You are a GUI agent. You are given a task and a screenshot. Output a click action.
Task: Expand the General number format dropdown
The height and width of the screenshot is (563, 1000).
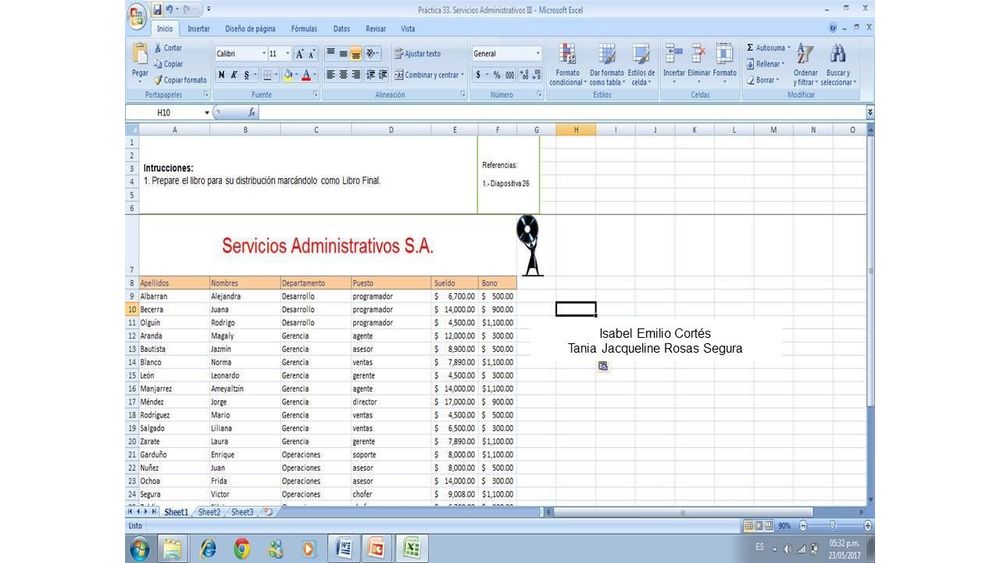tap(538, 54)
